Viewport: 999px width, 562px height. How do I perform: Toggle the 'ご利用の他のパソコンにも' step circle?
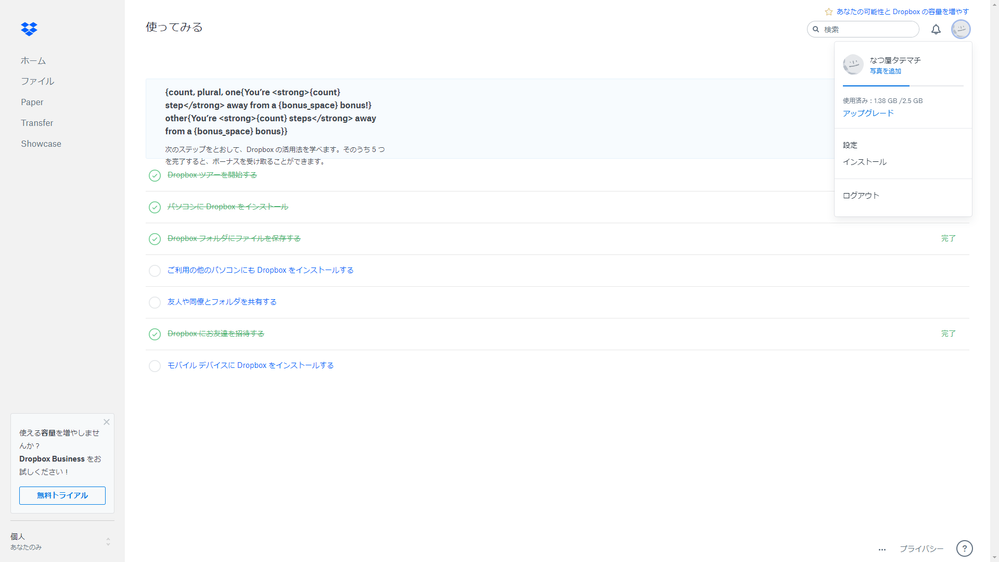click(155, 271)
